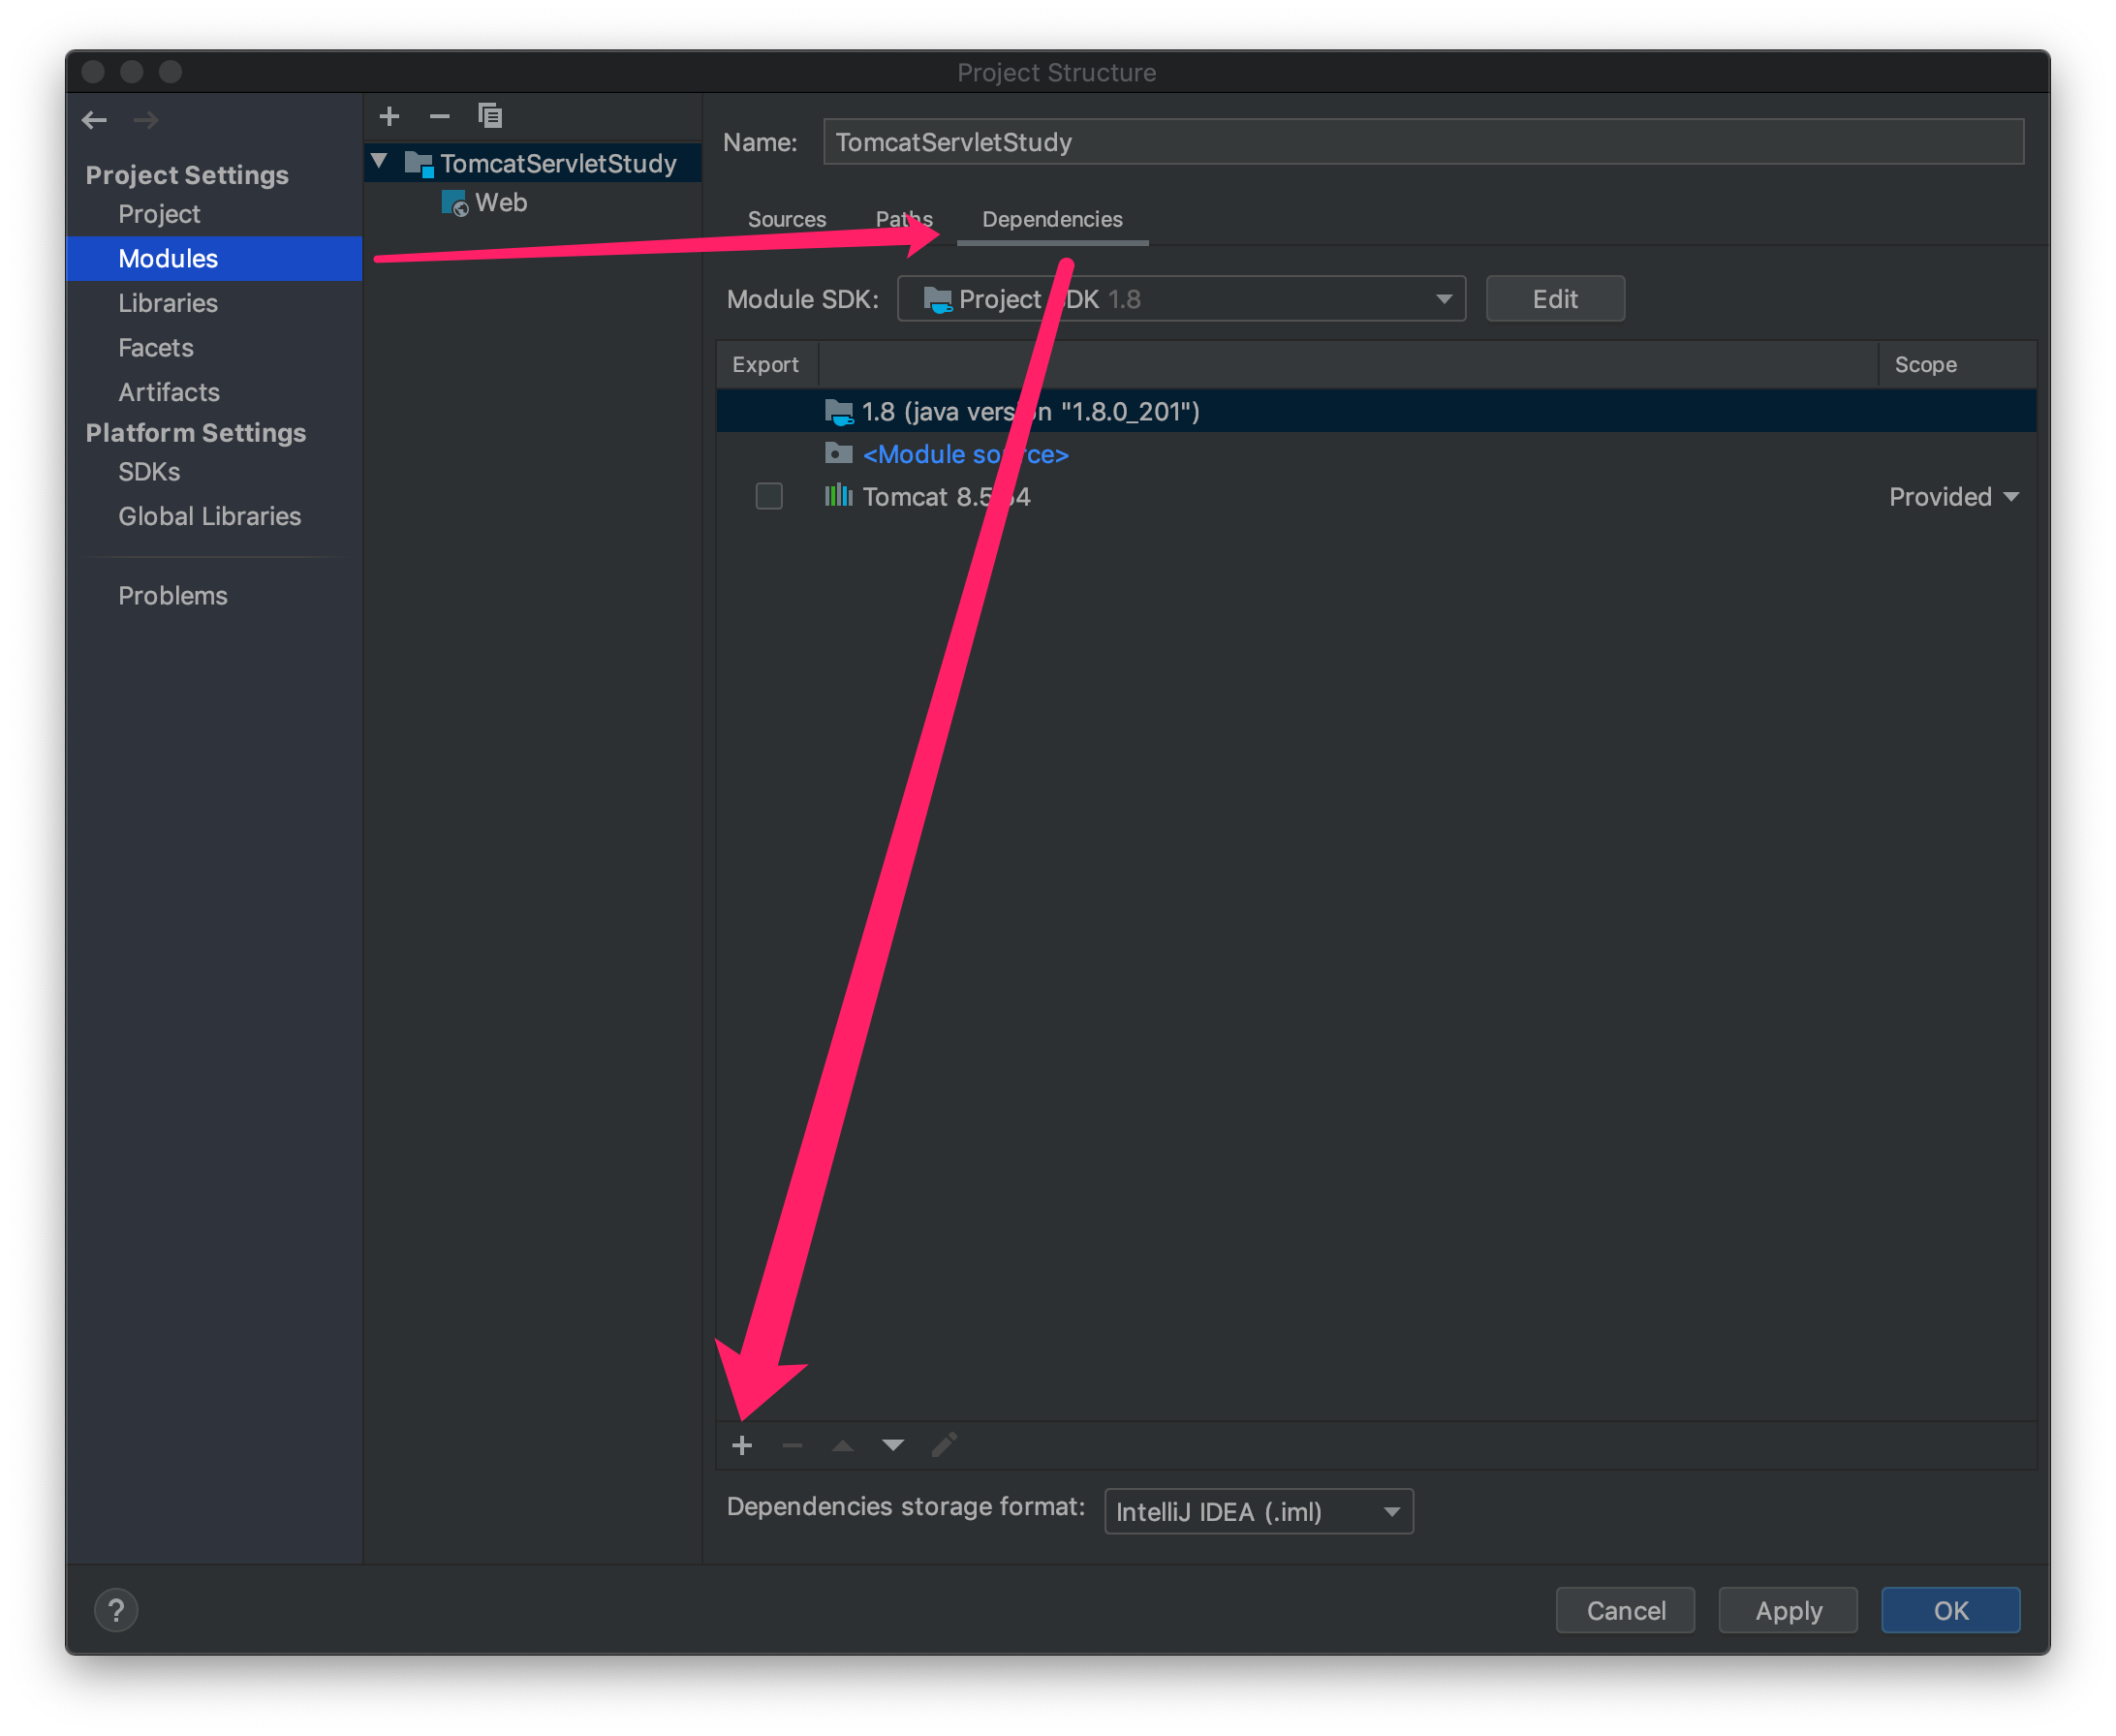
Task: Open Artifacts in Project Settings
Action: pyautogui.click(x=169, y=392)
